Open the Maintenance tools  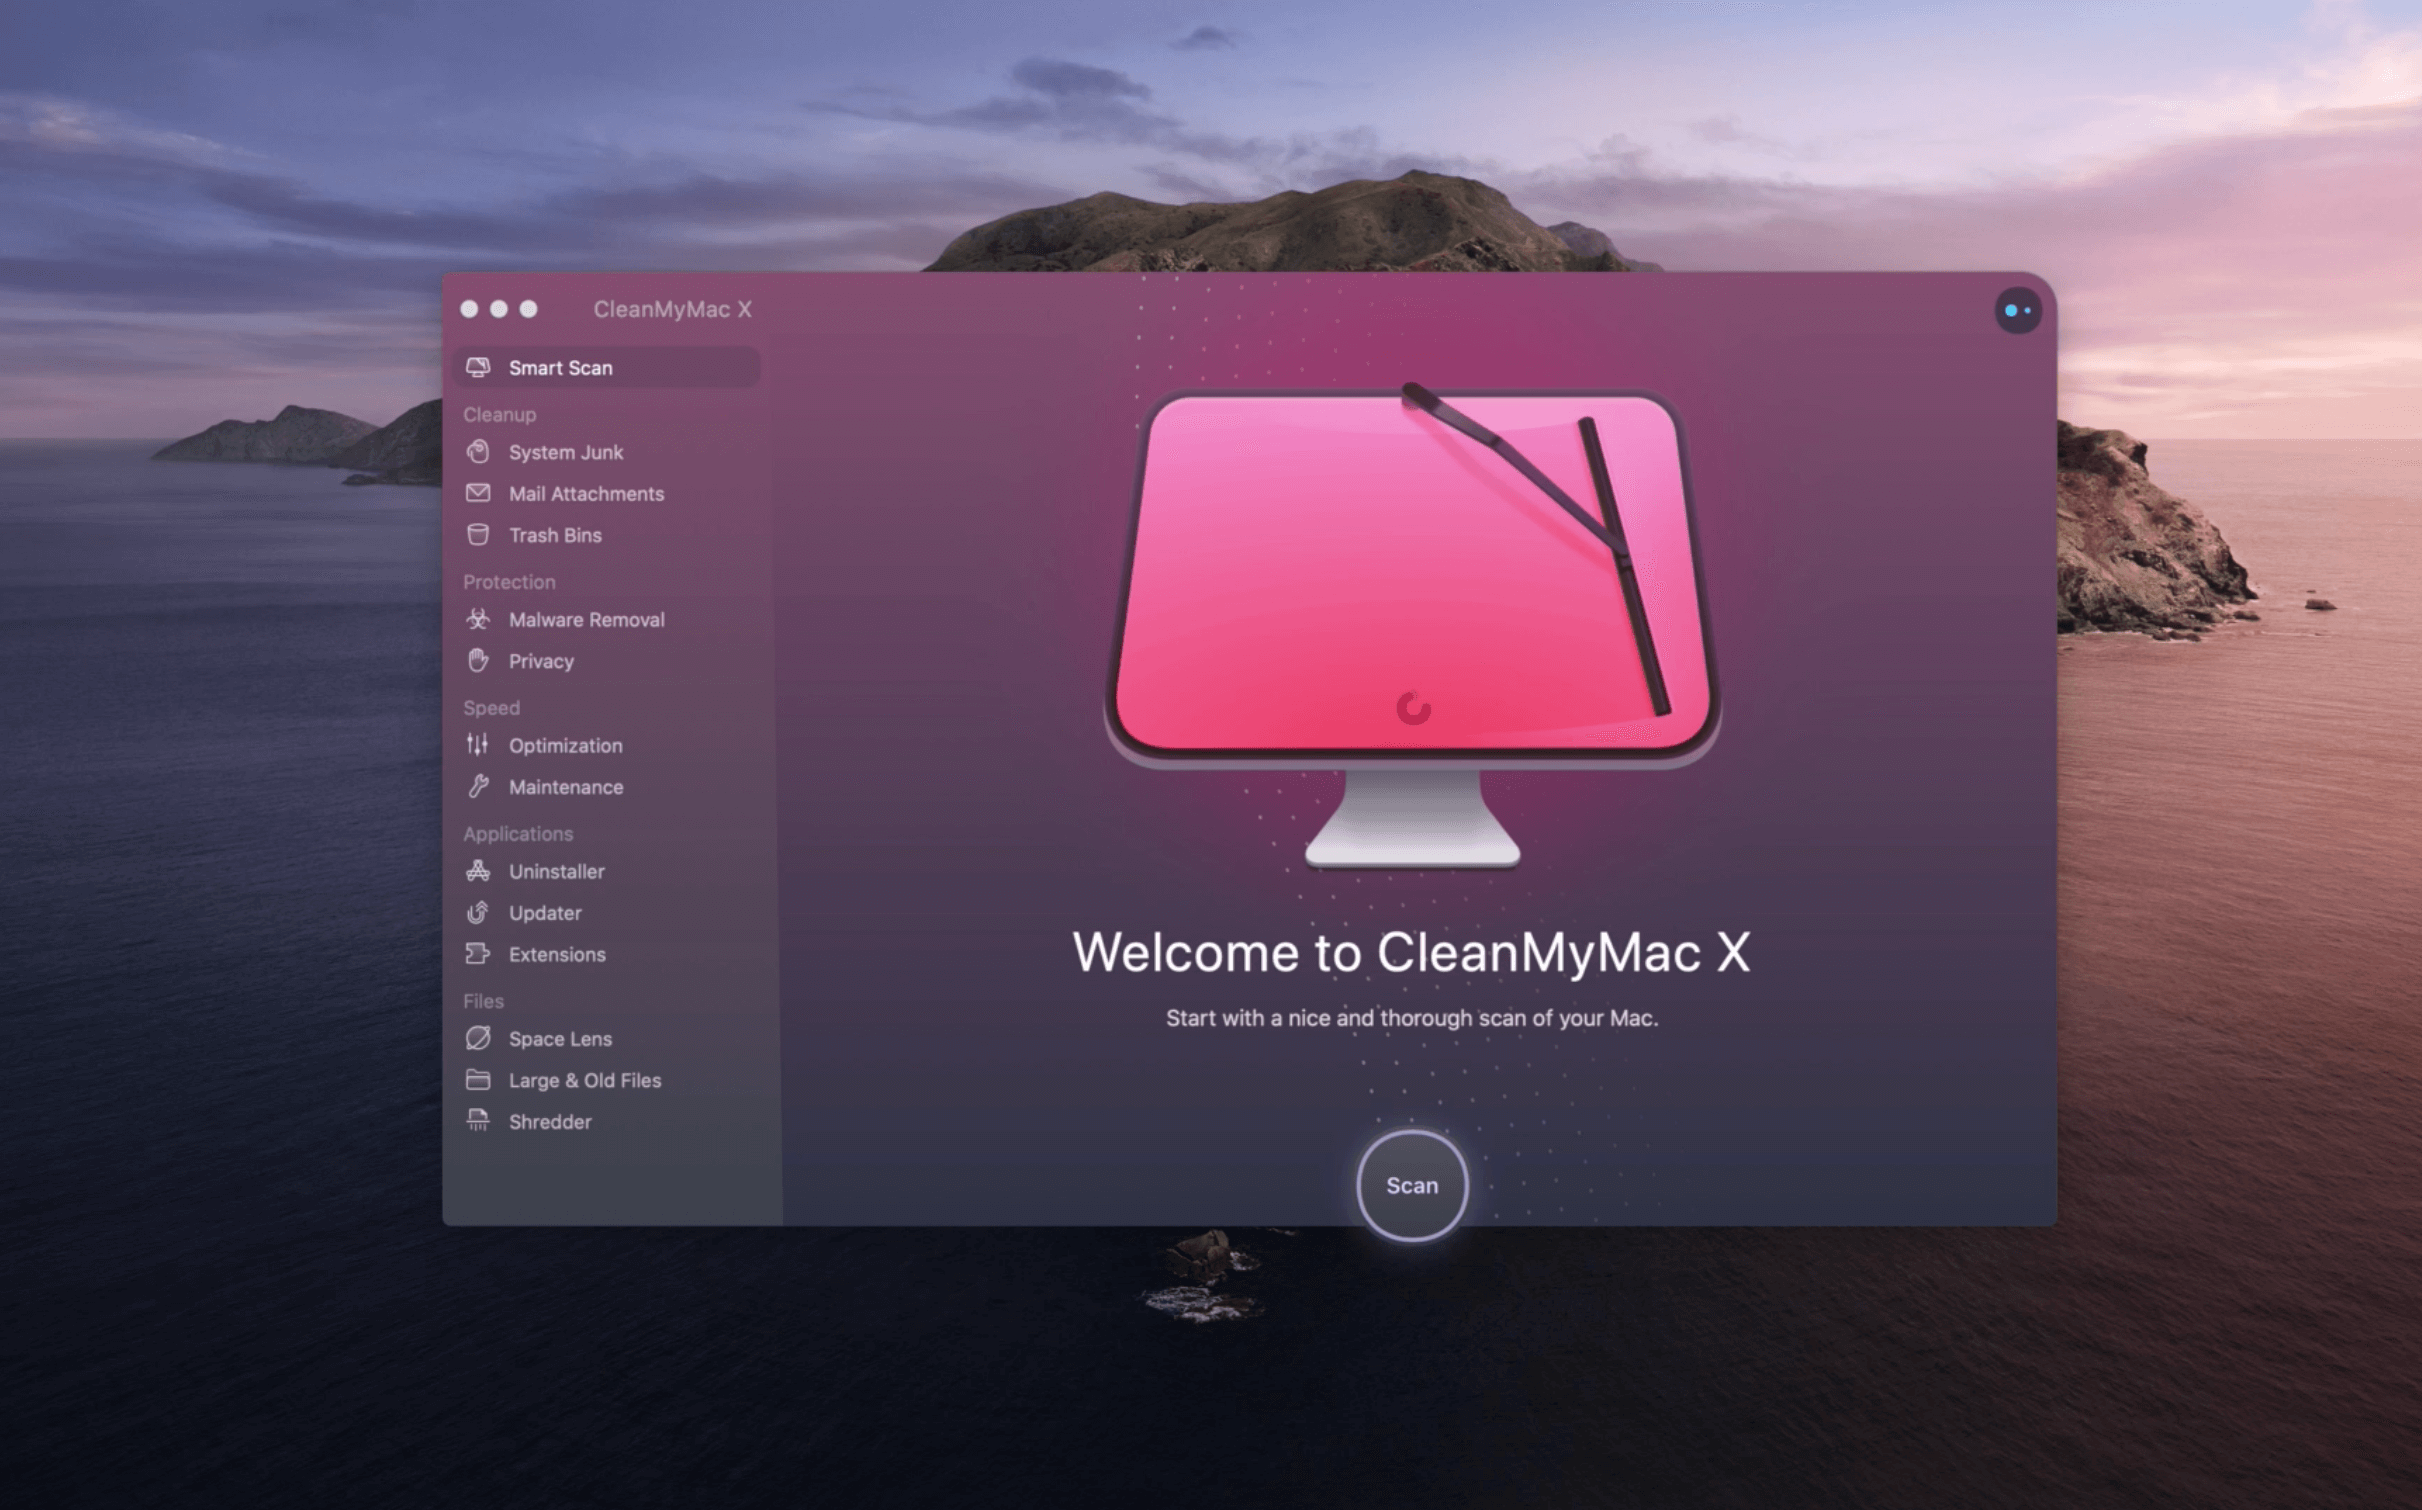606,787
